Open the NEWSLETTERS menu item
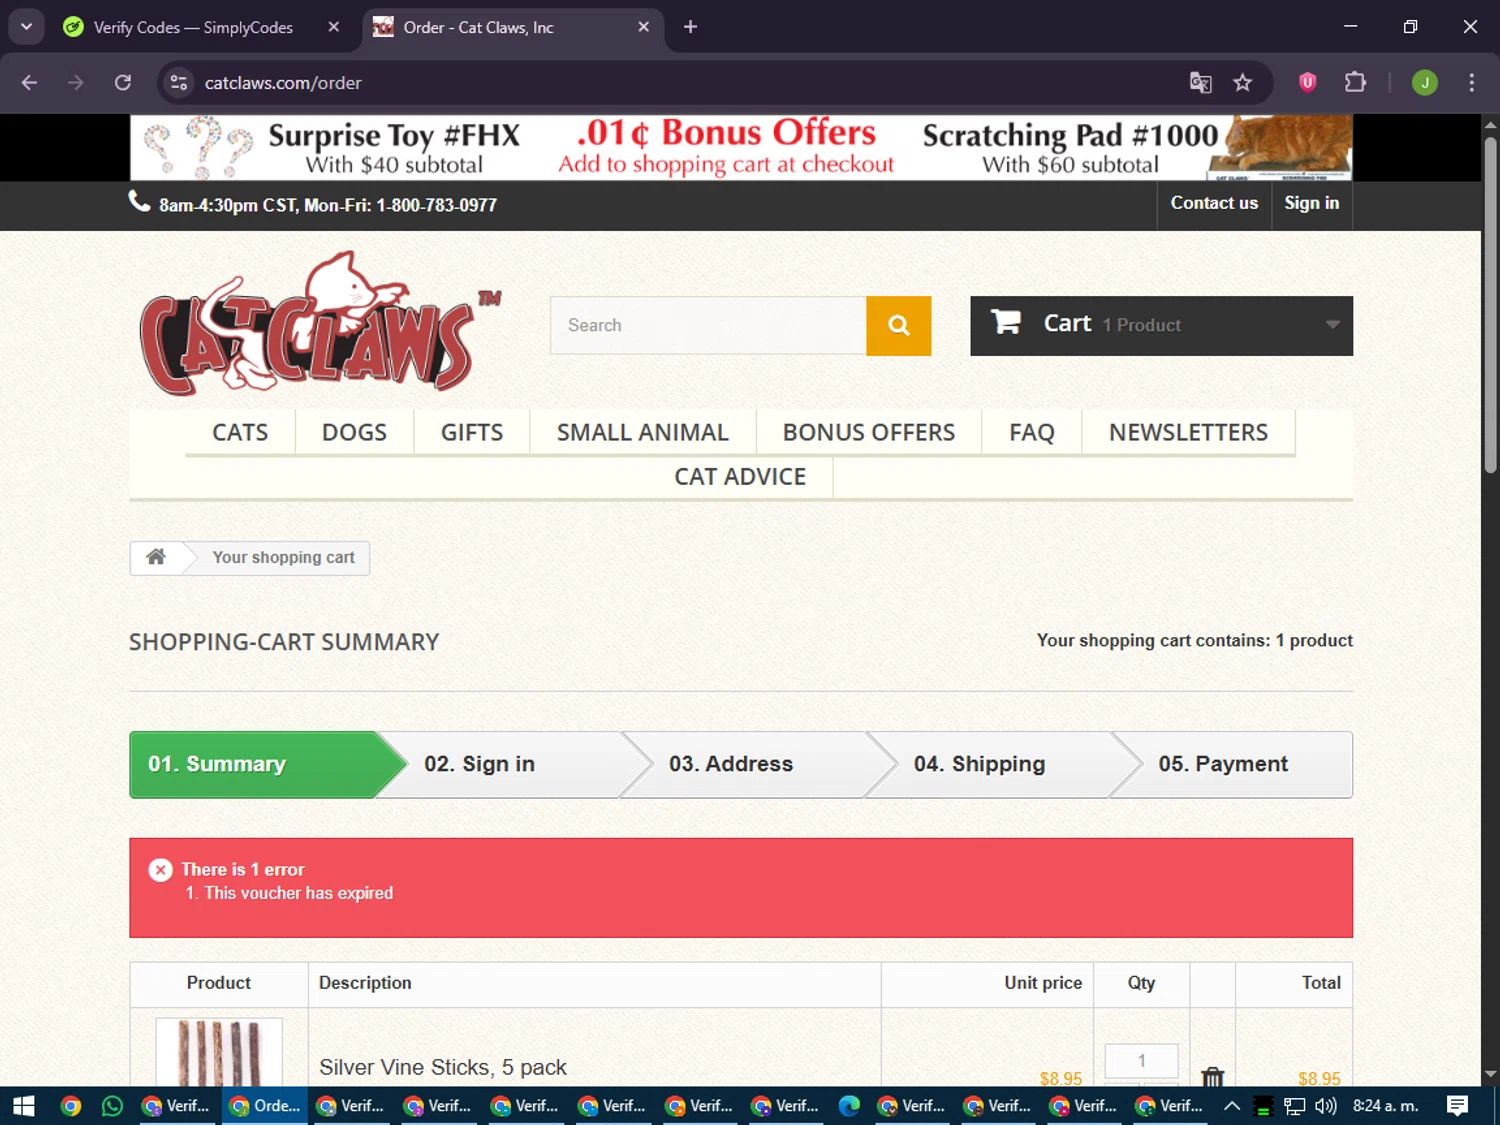Image resolution: width=1500 pixels, height=1125 pixels. pos(1188,432)
